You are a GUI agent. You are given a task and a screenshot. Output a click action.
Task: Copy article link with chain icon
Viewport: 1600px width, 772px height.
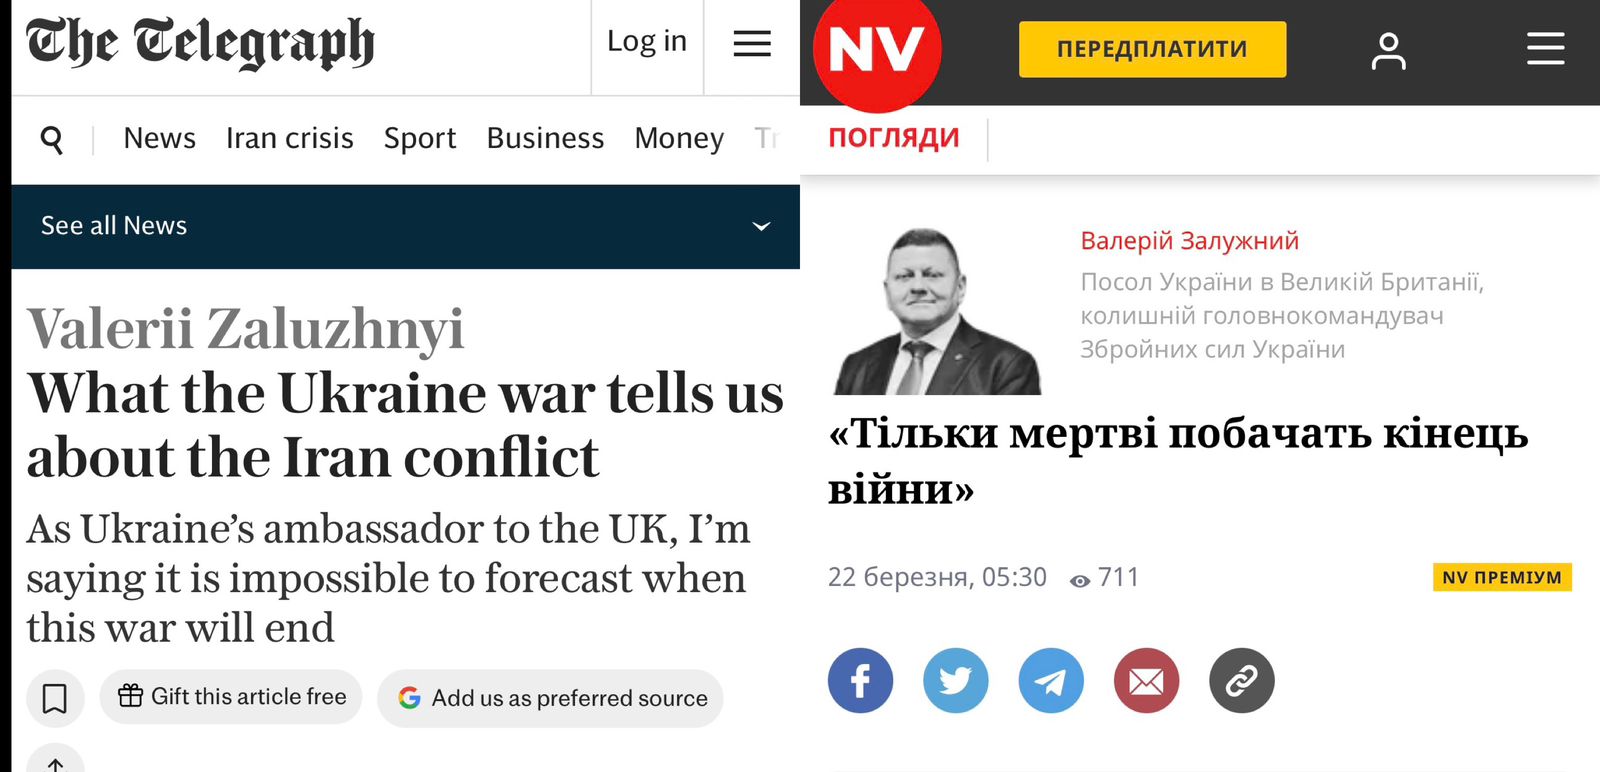point(1241,681)
